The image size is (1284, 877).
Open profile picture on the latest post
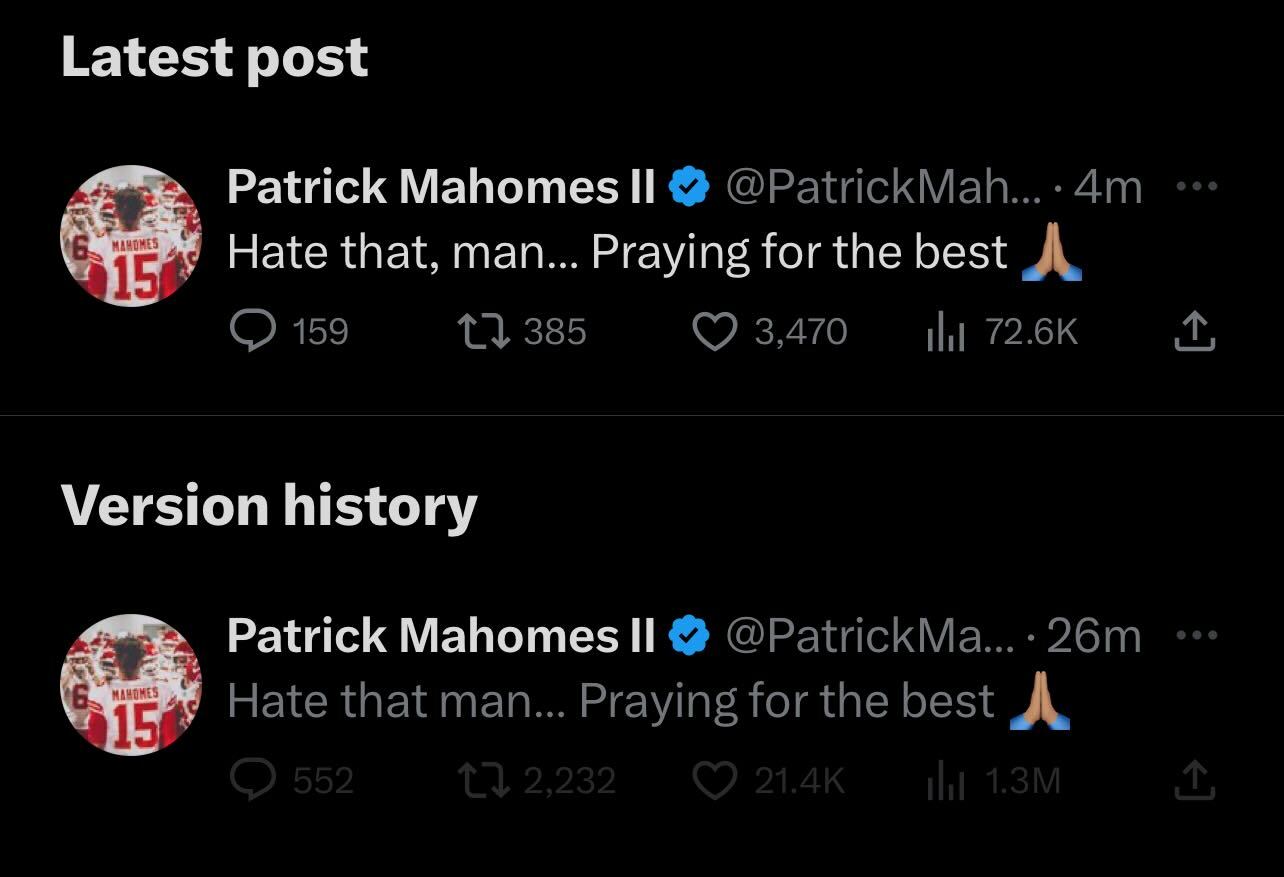click(131, 236)
